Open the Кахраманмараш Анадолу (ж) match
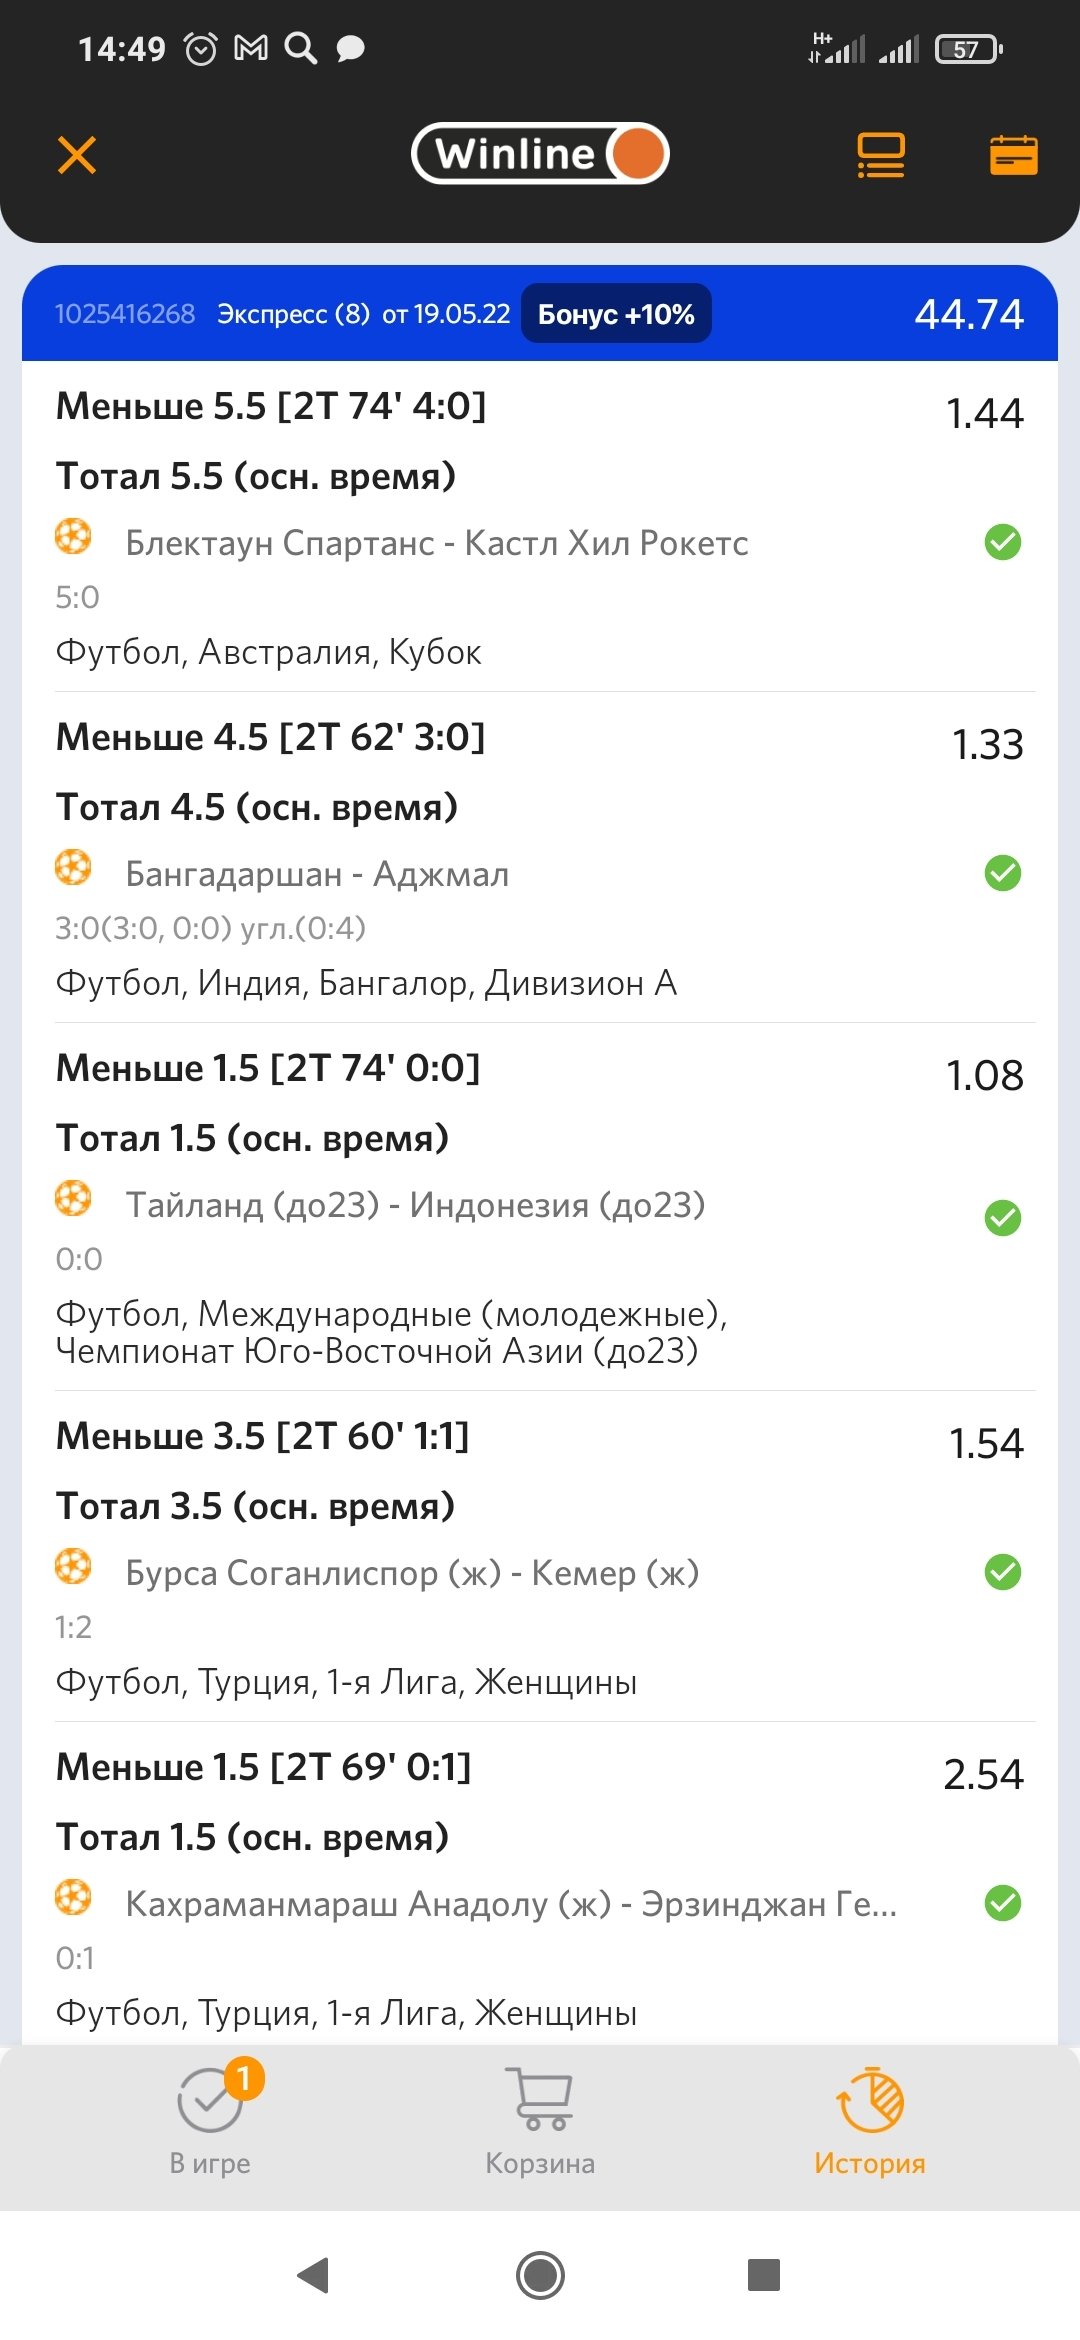 coord(511,1904)
